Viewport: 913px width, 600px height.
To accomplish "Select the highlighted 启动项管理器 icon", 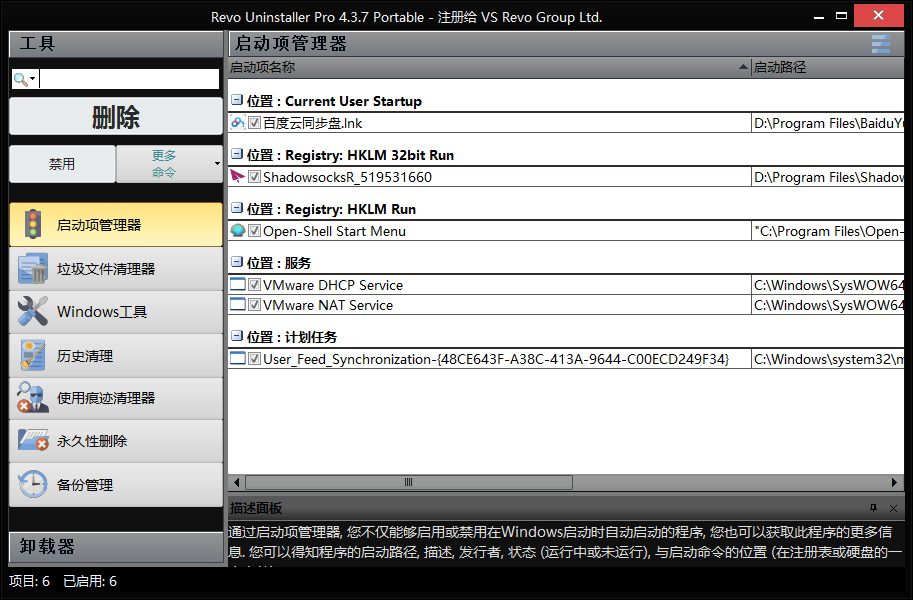I will (31, 225).
